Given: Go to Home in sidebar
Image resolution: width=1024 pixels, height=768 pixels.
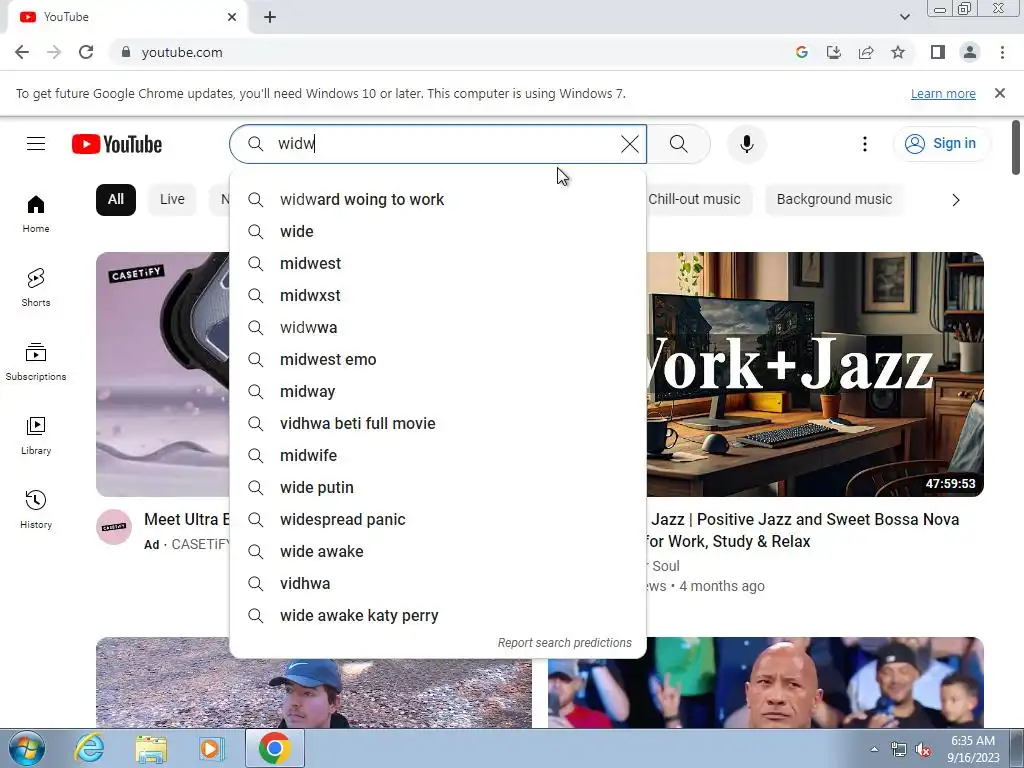Looking at the screenshot, I should tap(36, 214).
